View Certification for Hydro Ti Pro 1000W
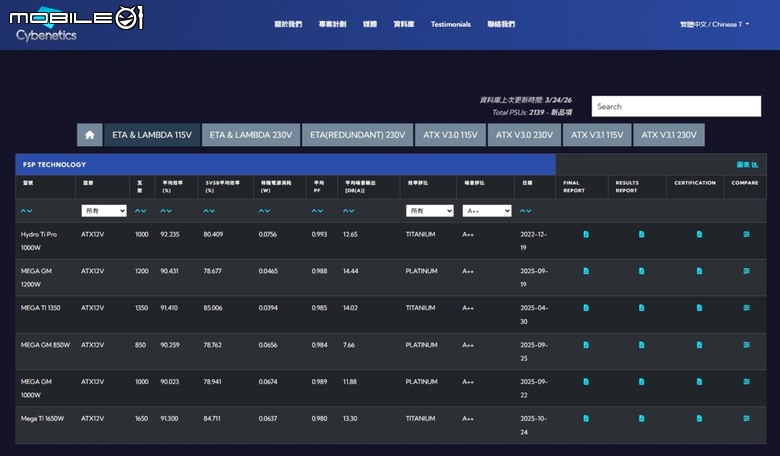This screenshot has width=780, height=456. click(699, 234)
